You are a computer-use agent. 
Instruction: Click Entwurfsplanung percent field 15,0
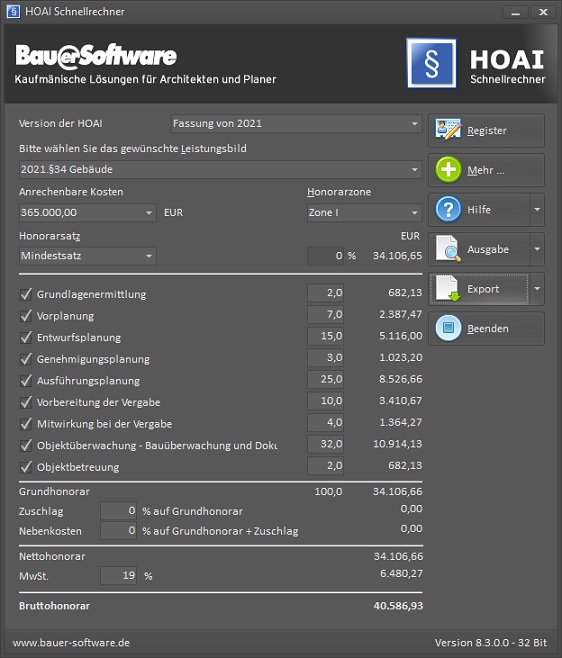325,336
